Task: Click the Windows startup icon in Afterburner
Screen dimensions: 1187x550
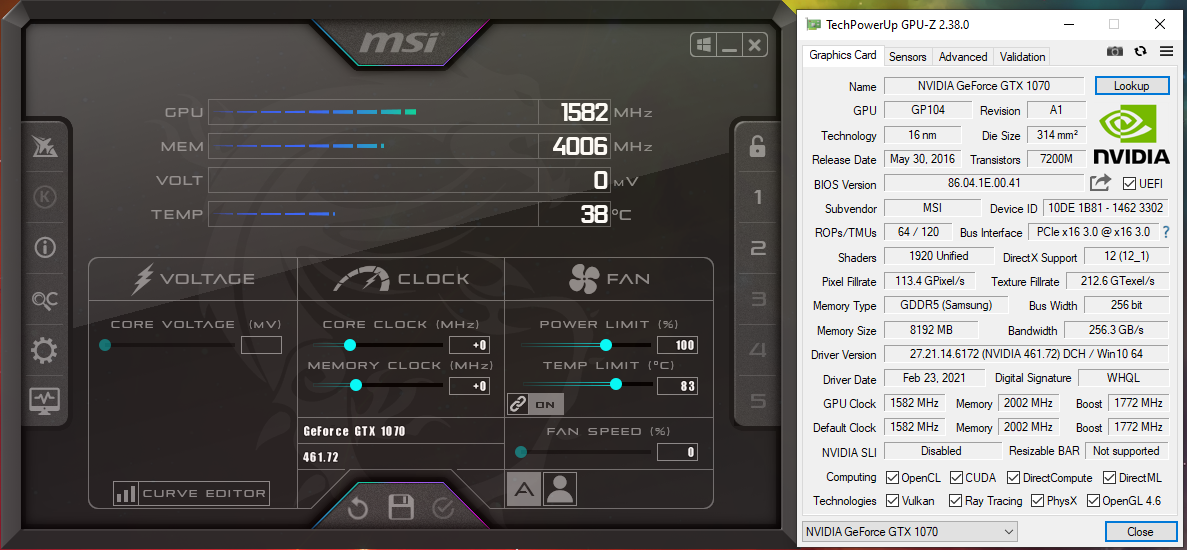Action: (x=703, y=45)
